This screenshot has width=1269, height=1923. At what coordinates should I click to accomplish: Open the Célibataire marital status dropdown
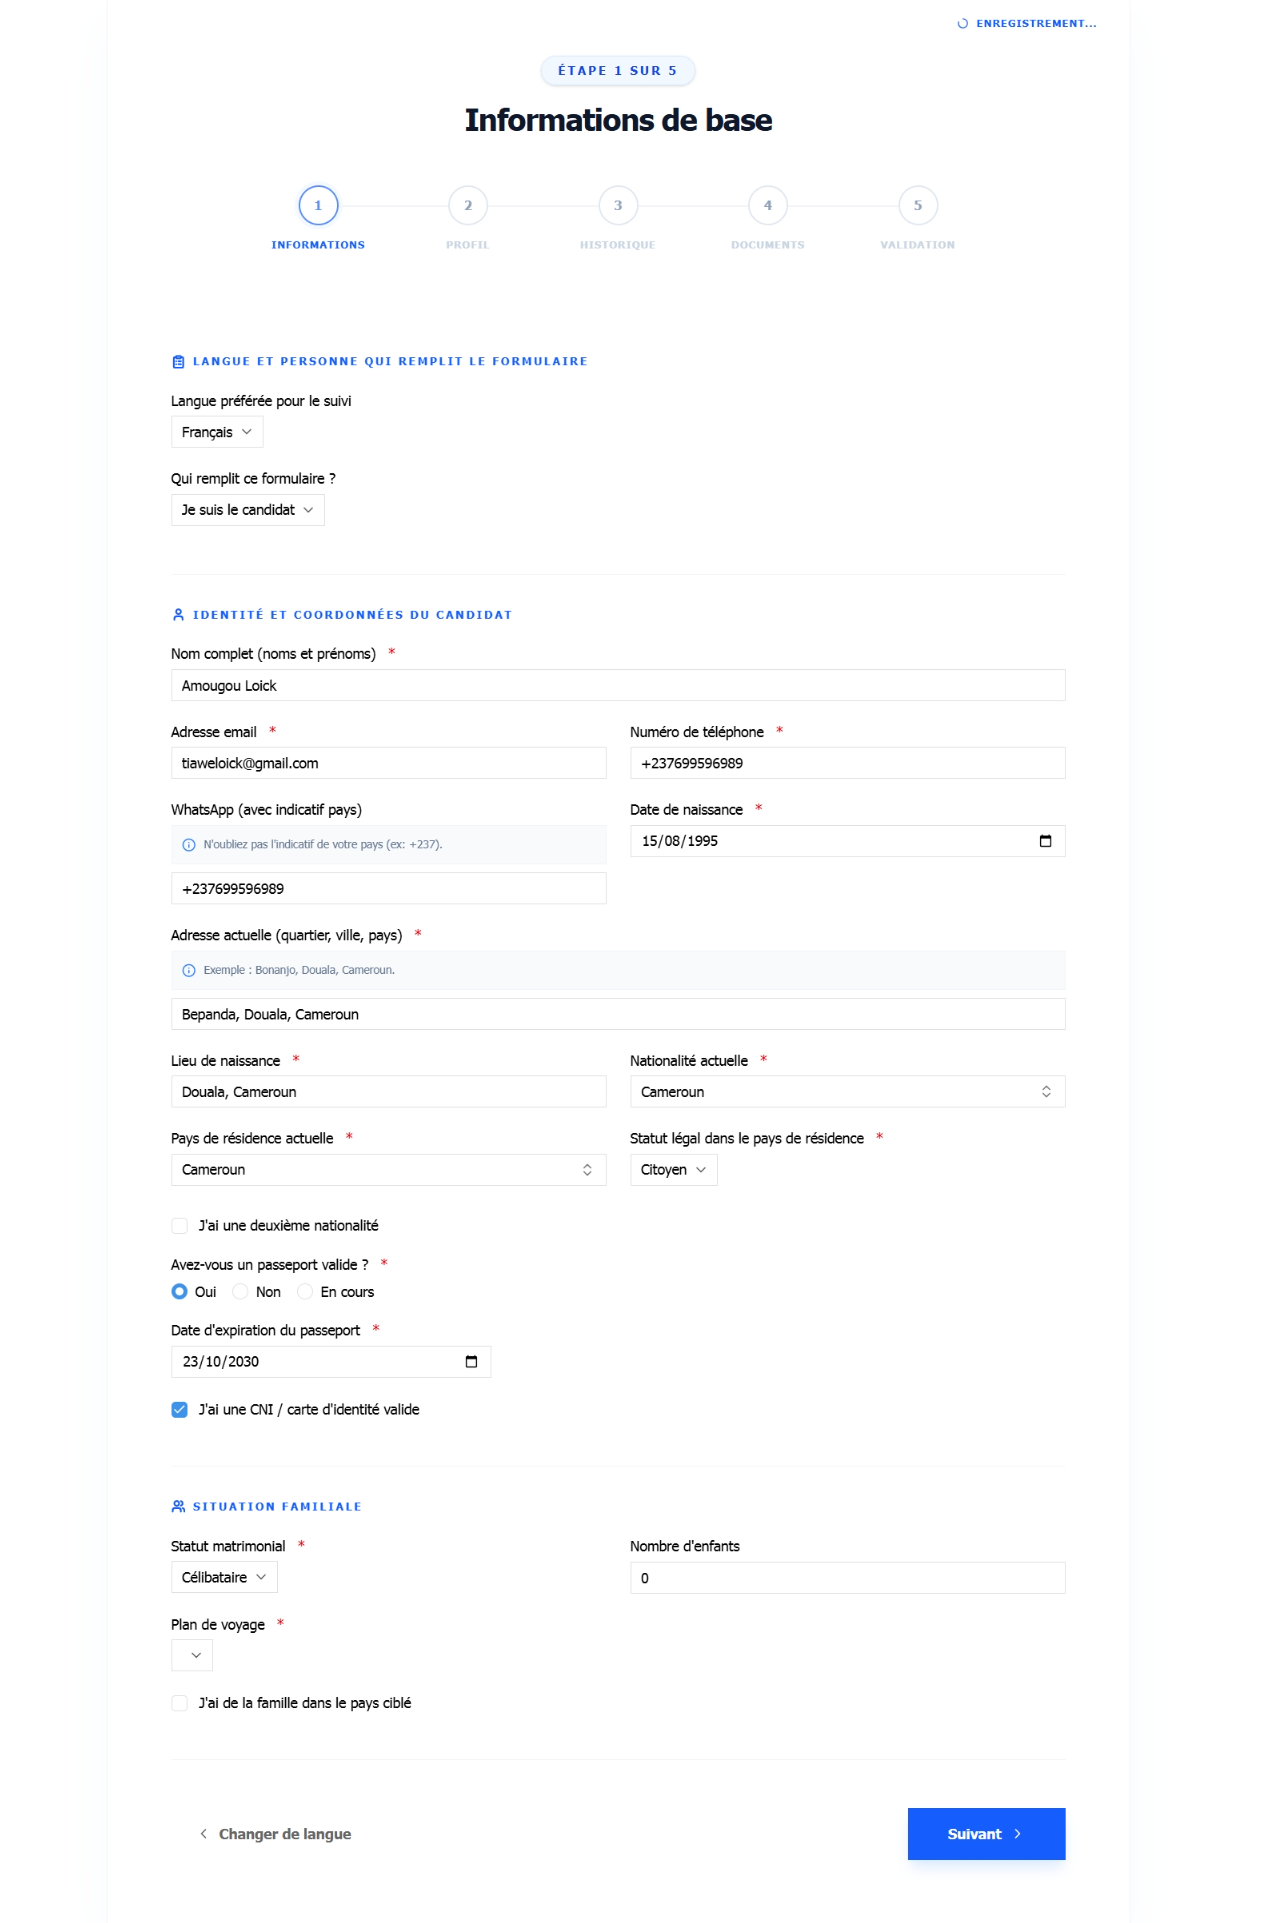click(224, 1578)
